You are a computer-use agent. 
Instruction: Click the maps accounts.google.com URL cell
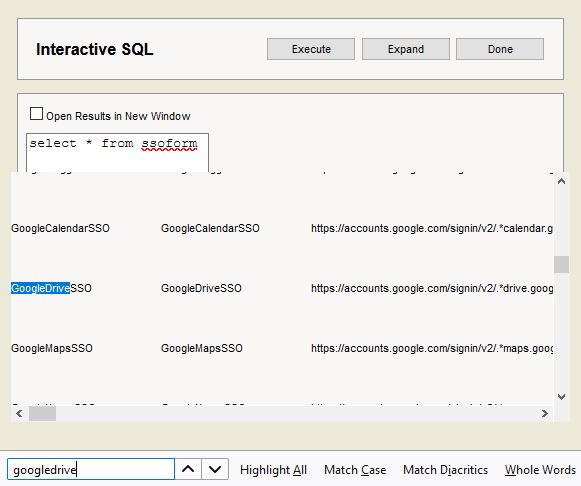[x=432, y=348]
